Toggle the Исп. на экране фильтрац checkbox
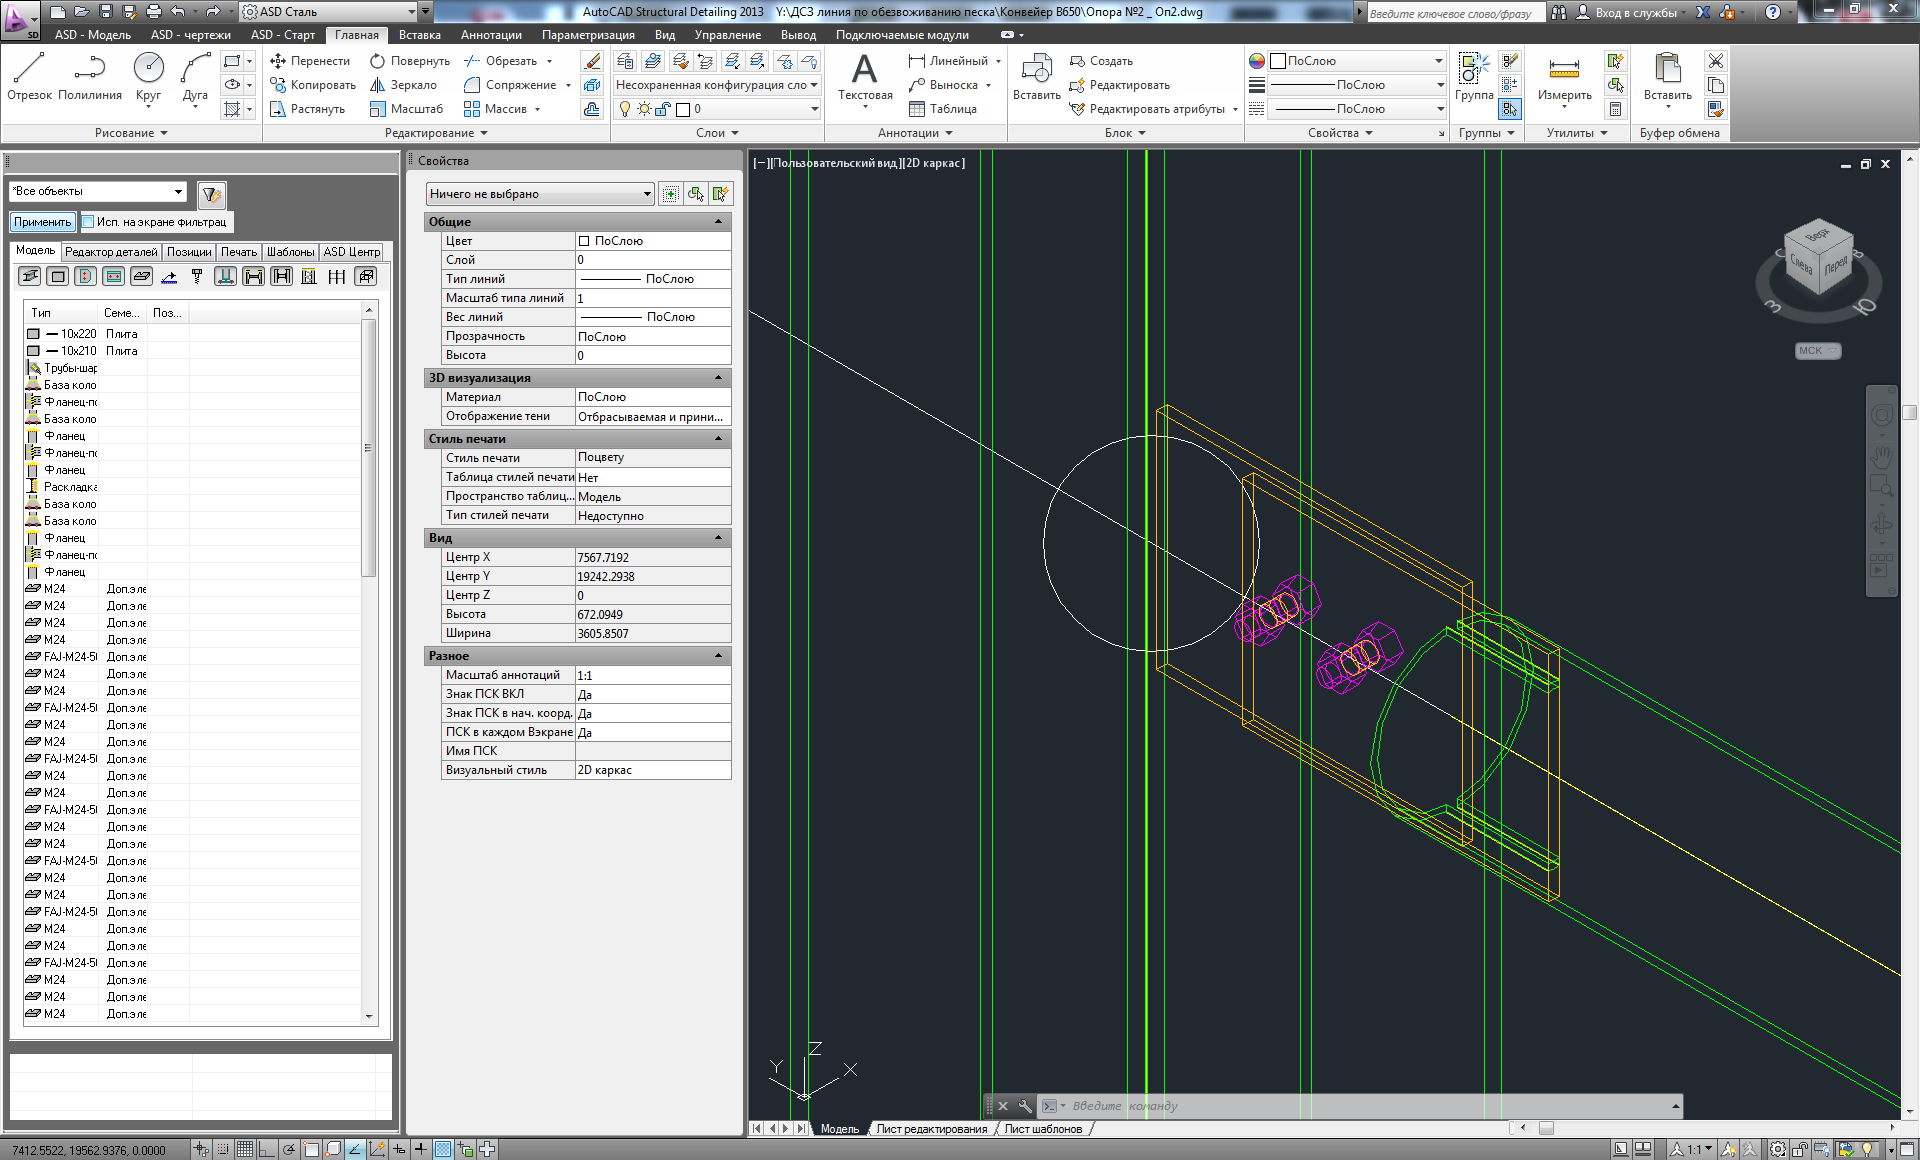1920x1160 pixels. [x=88, y=221]
